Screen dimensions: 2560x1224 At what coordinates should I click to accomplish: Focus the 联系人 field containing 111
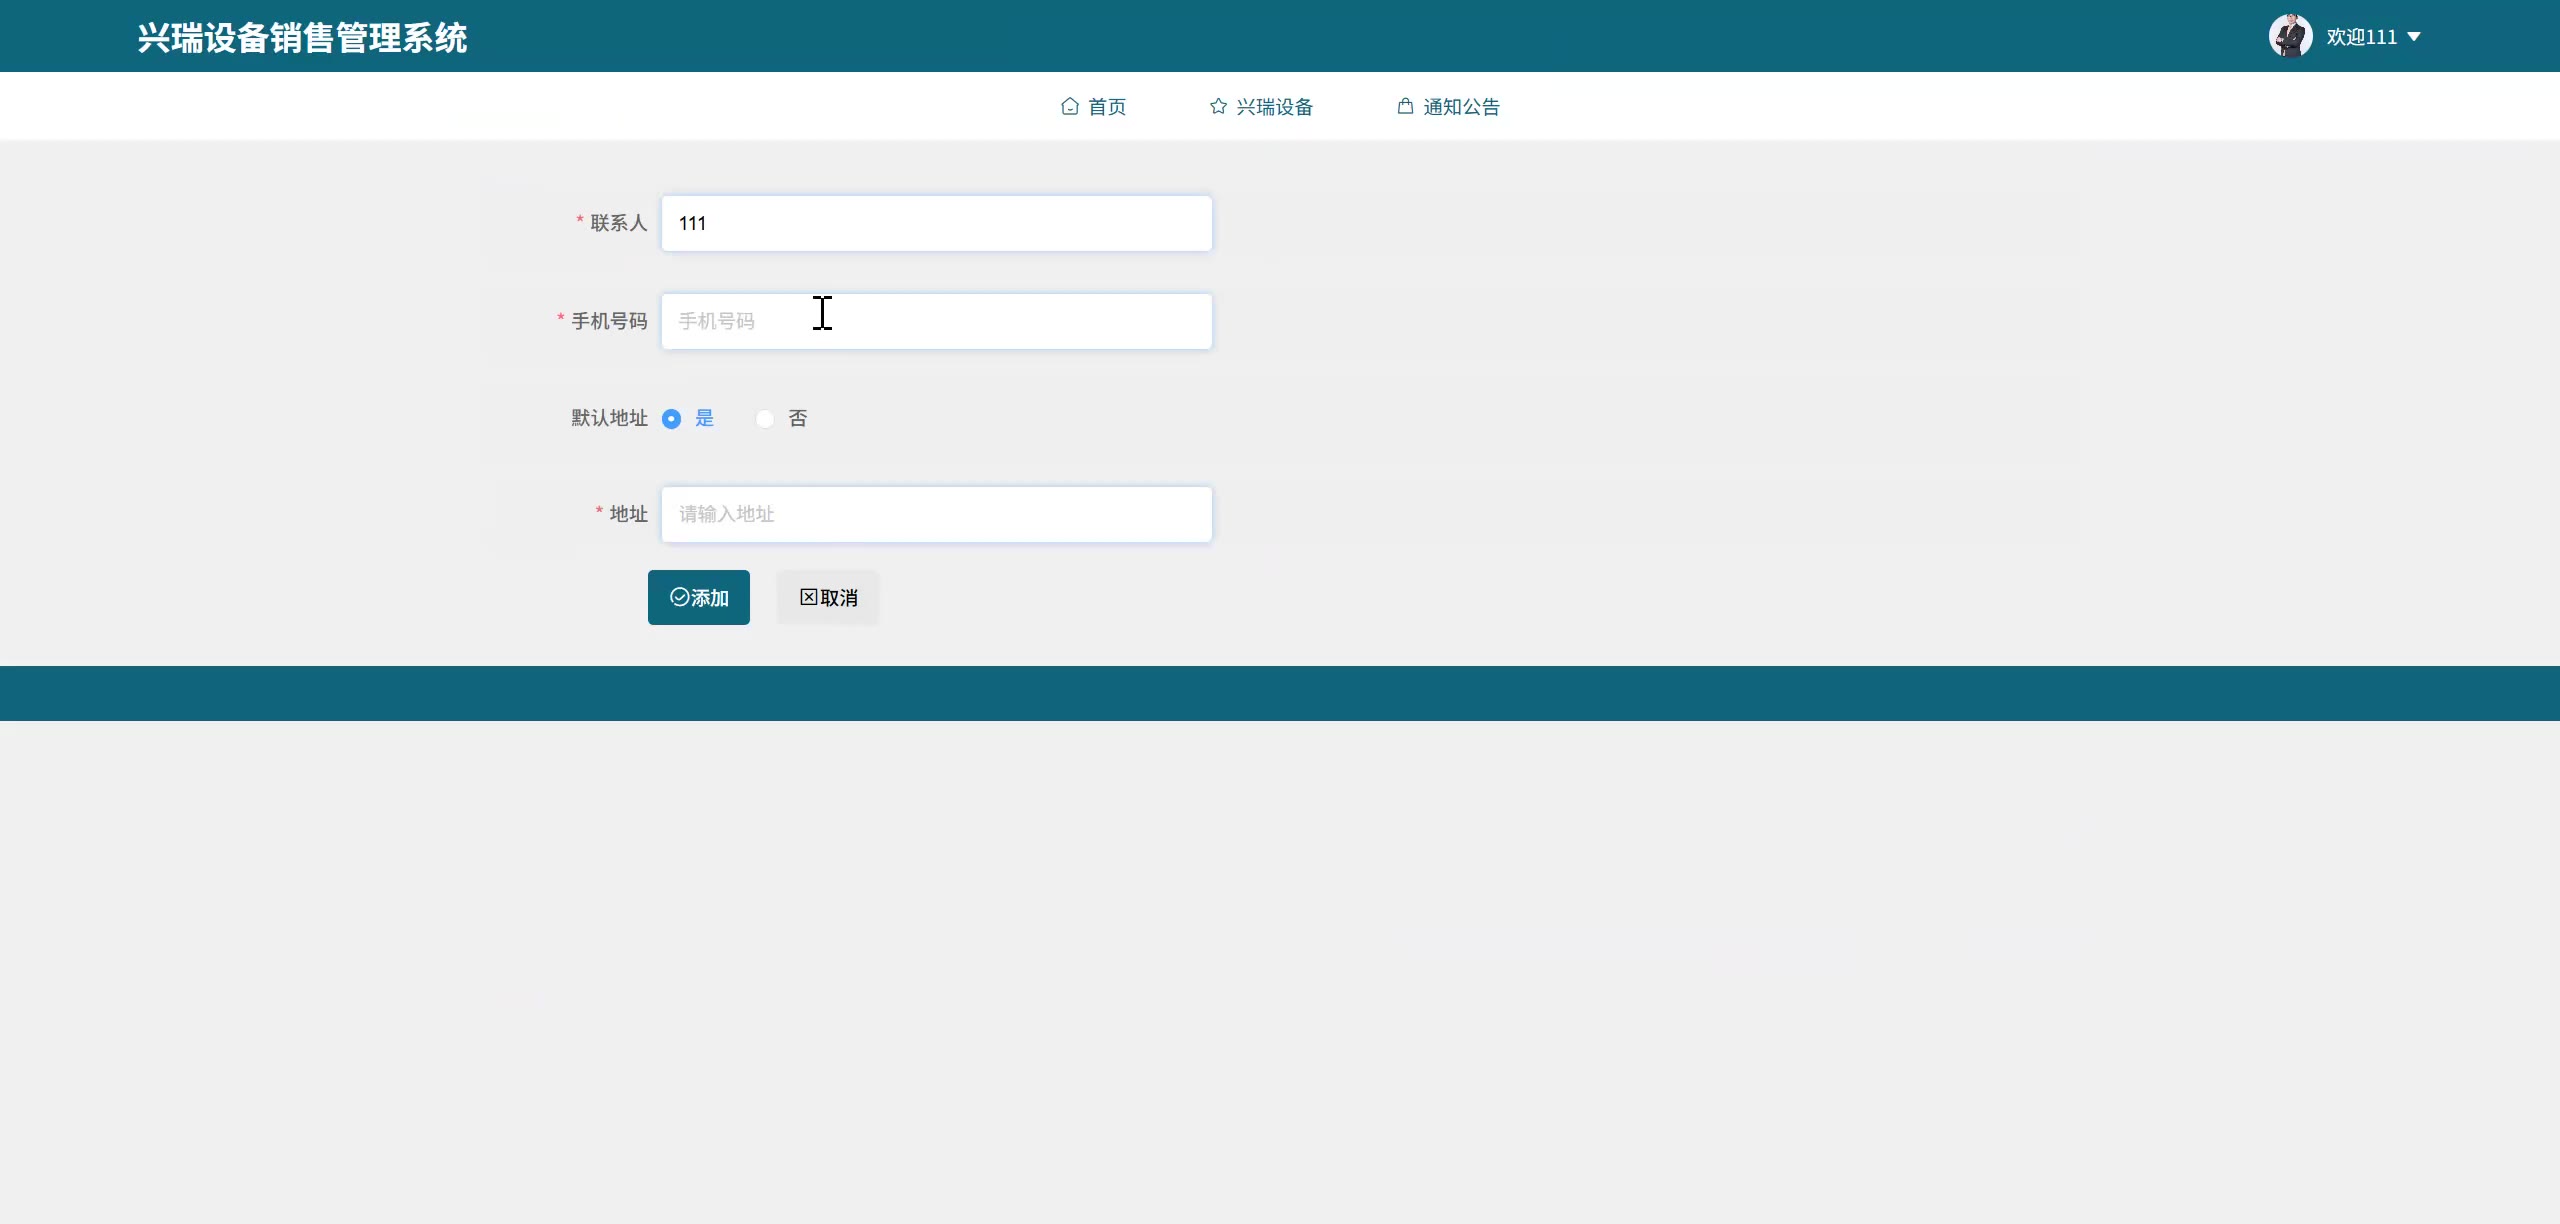point(936,223)
